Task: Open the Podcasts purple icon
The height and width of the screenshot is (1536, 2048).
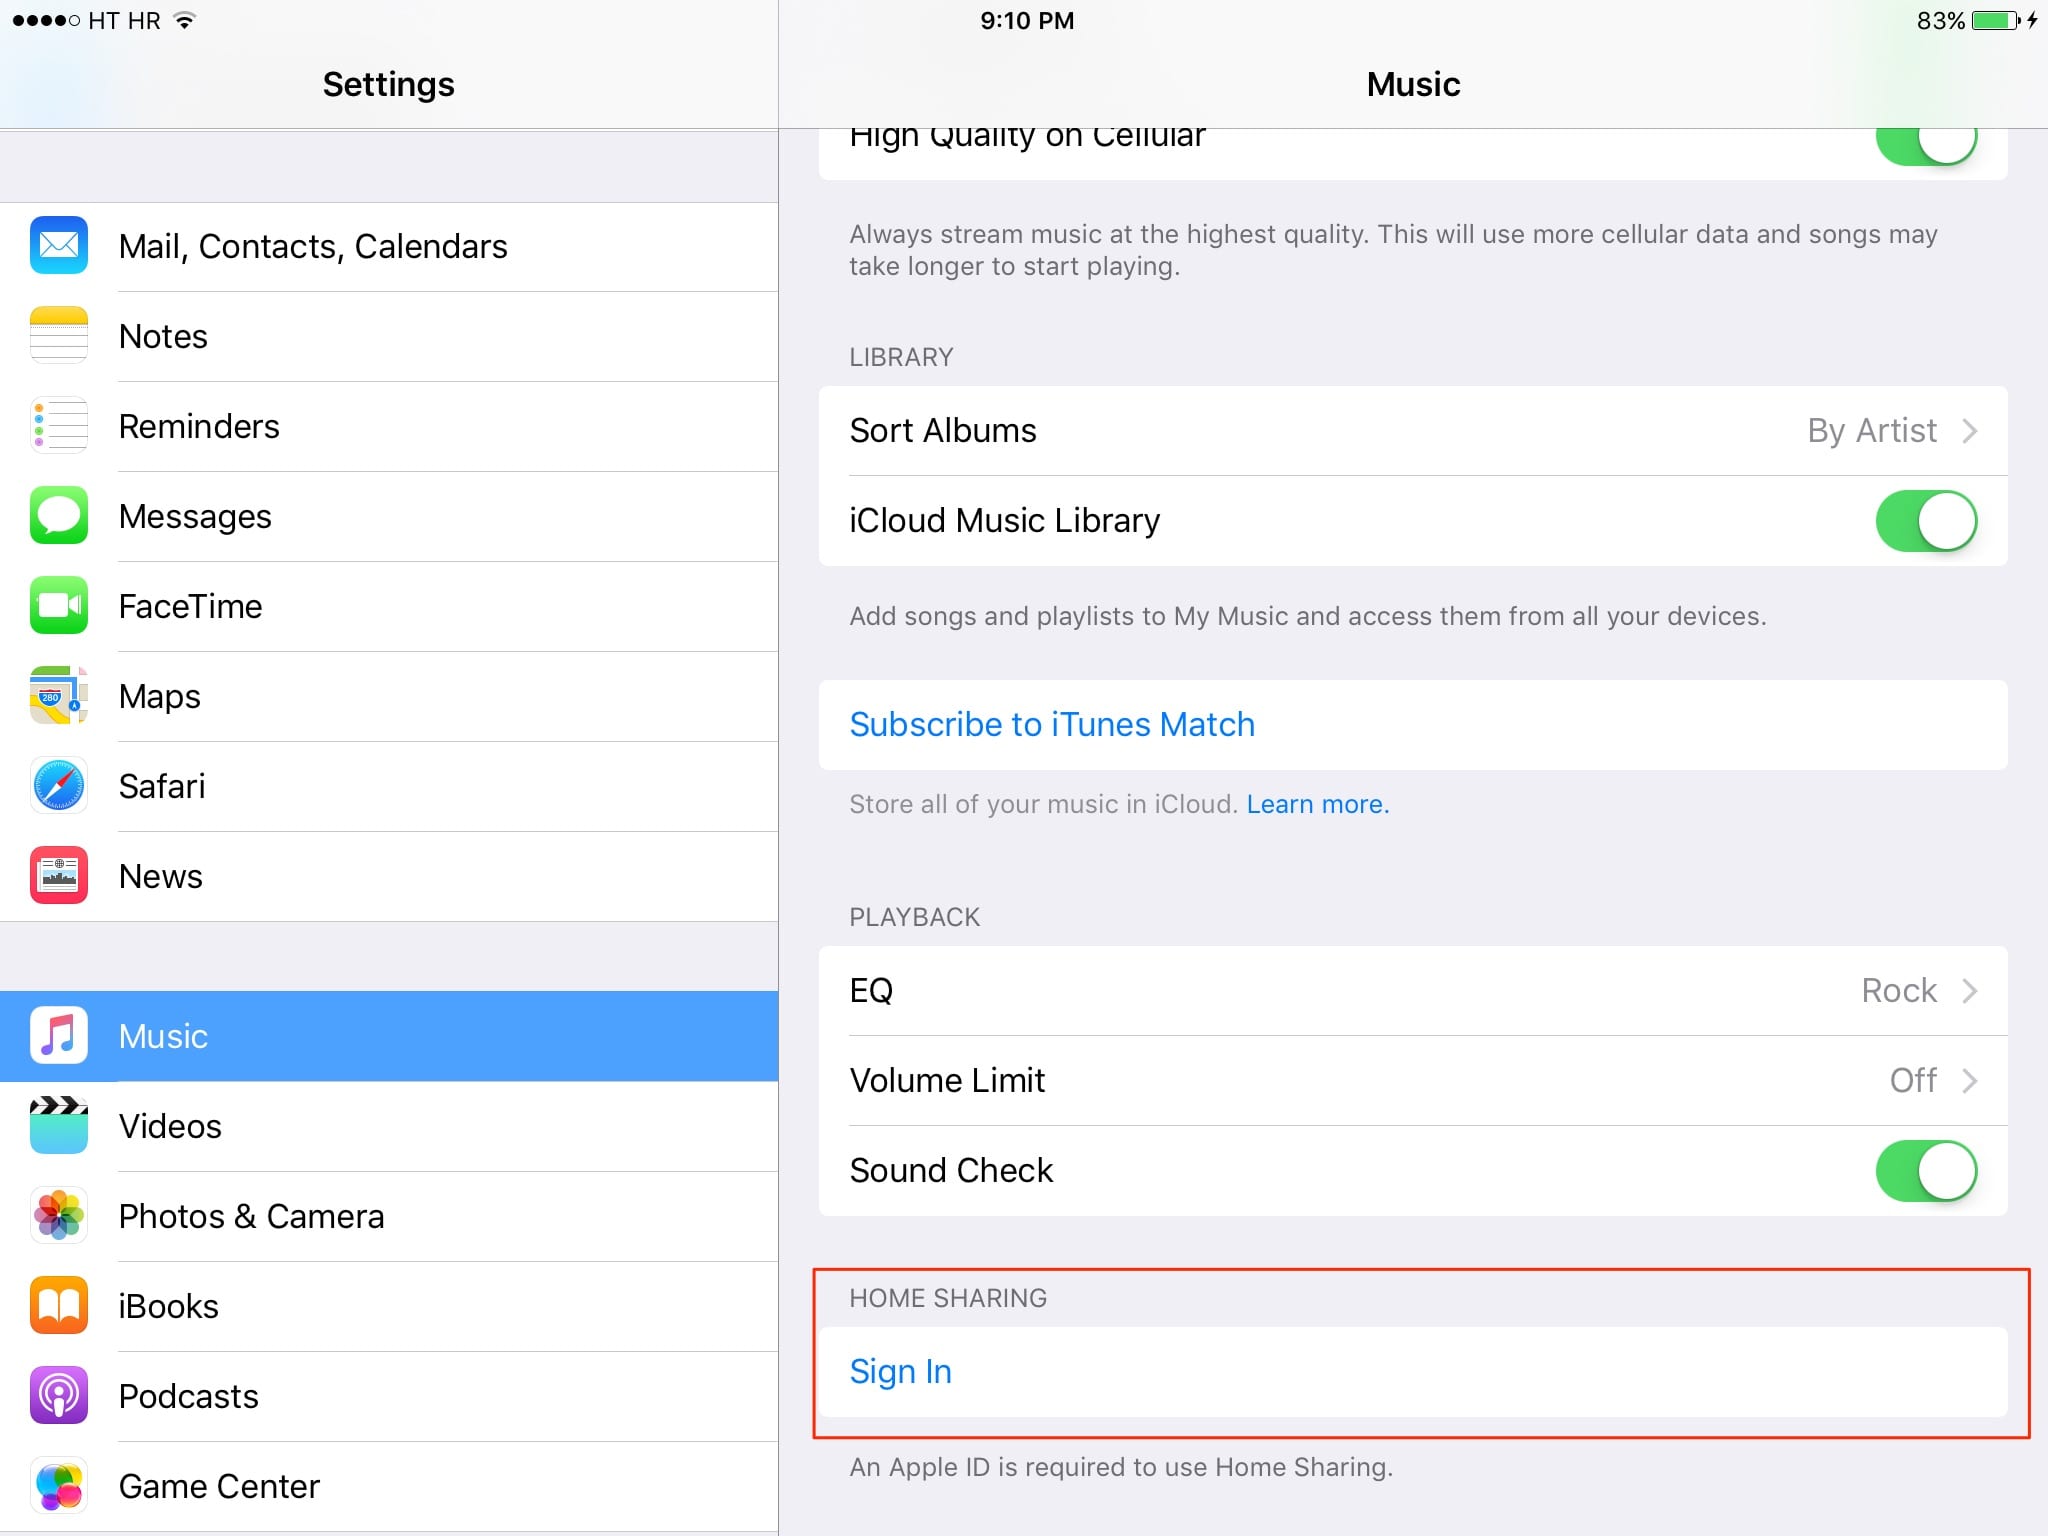Action: coord(59,1396)
